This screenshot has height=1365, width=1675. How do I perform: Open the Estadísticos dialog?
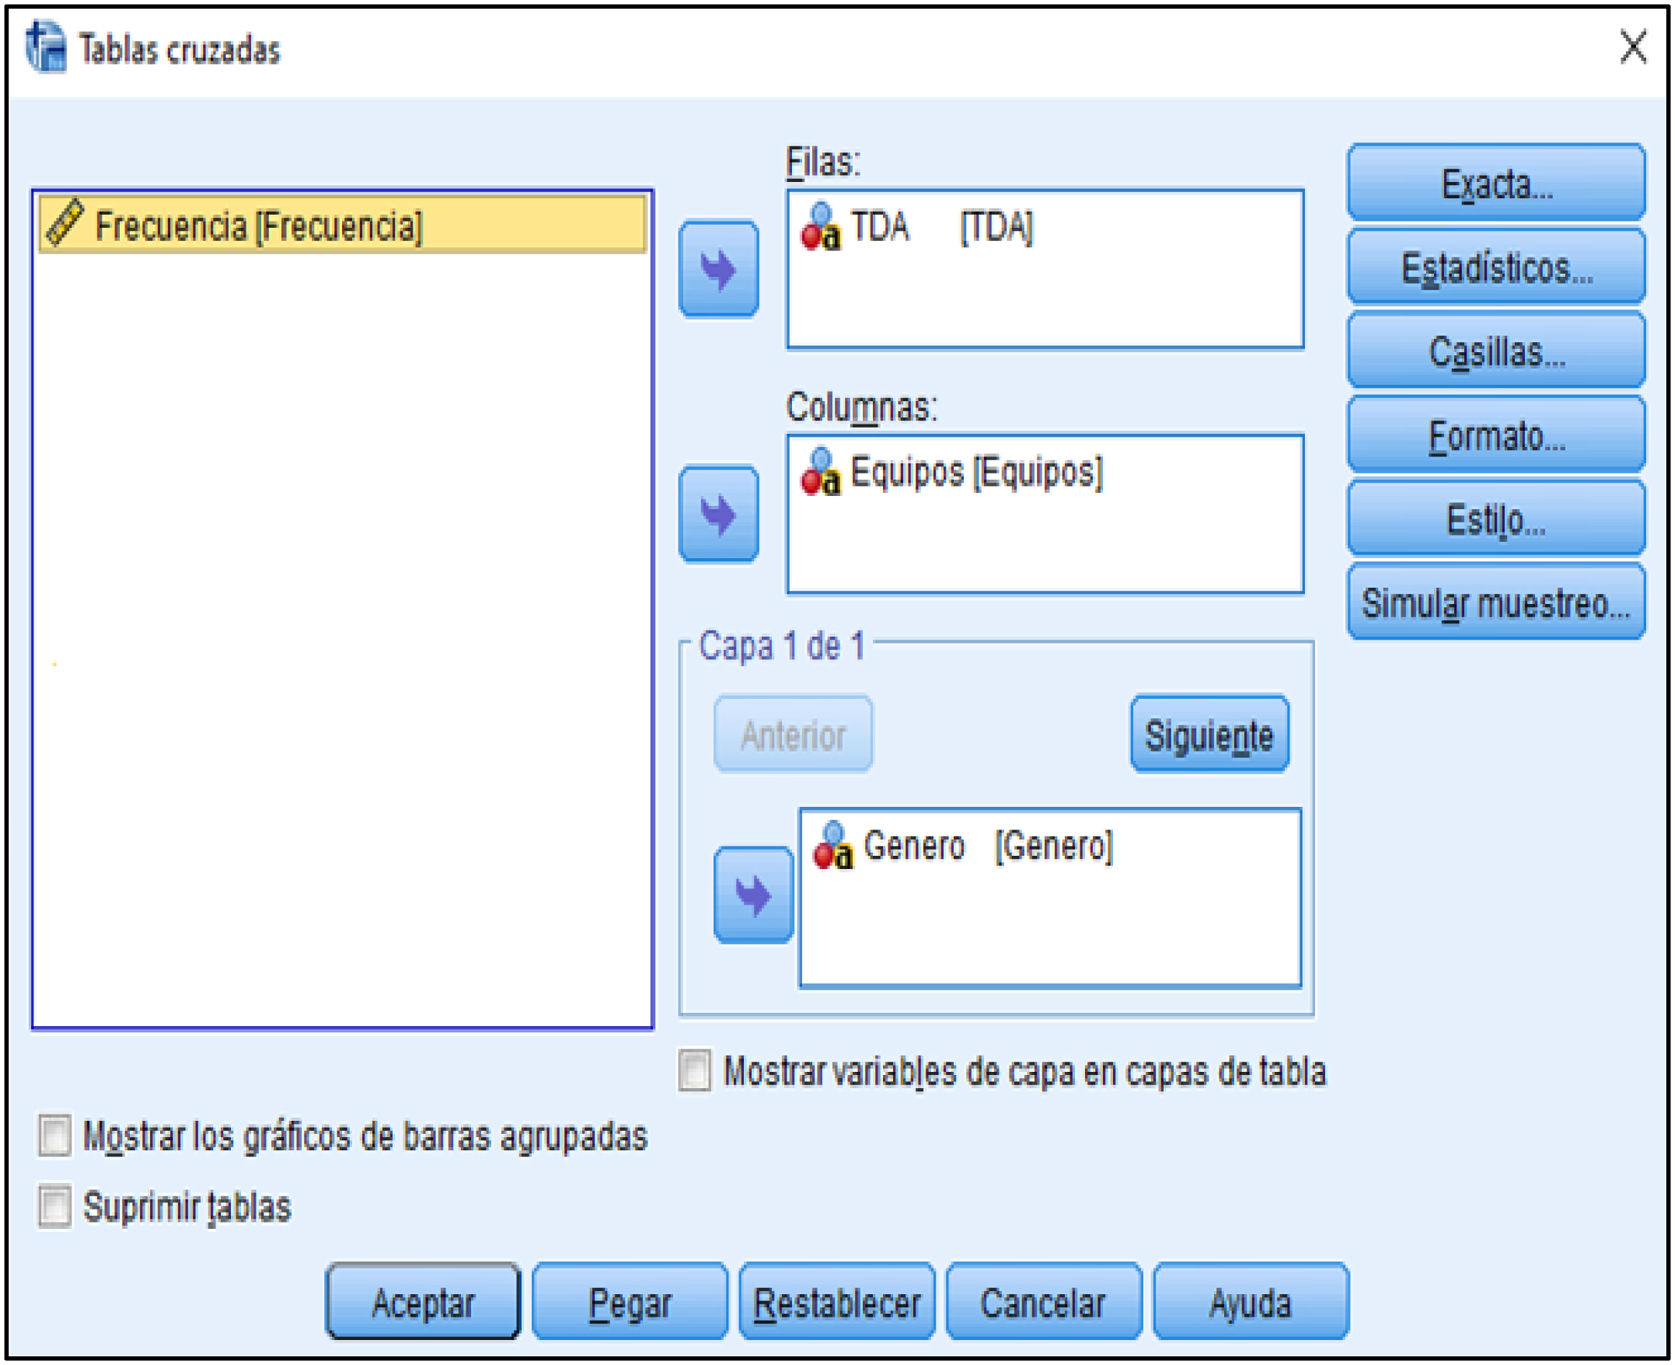pos(1496,267)
